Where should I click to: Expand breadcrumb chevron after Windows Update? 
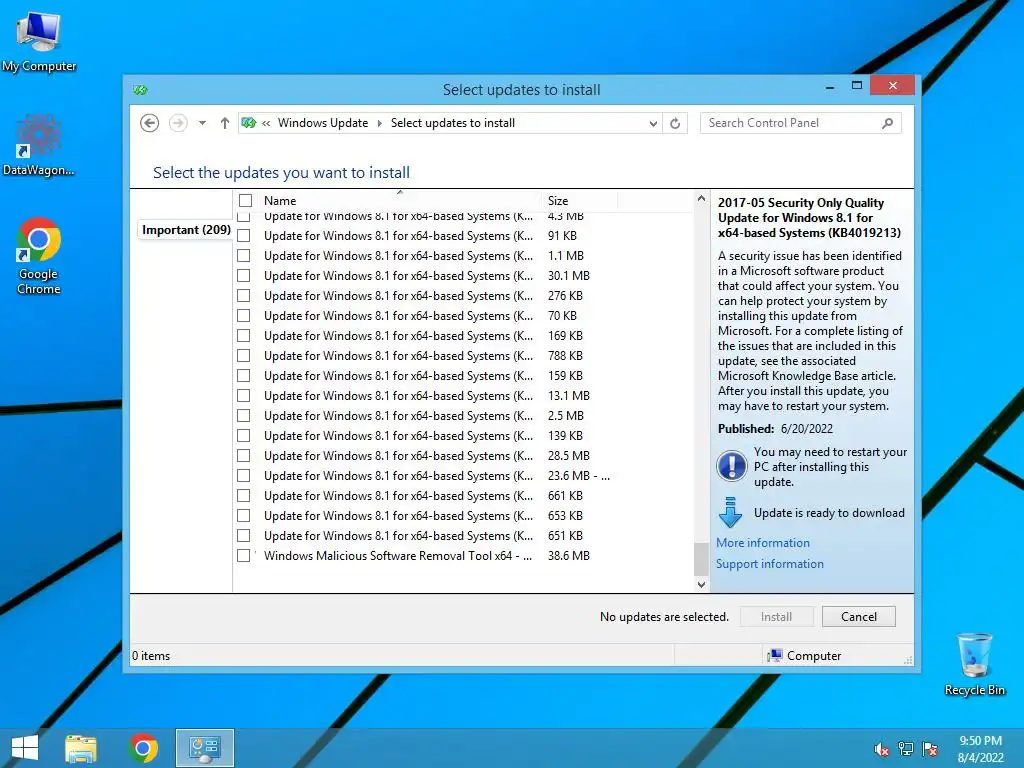379,123
